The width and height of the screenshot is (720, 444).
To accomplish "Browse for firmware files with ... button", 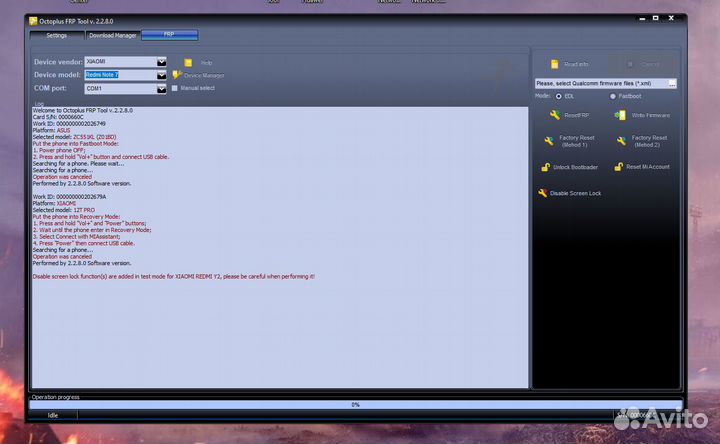I will point(672,84).
